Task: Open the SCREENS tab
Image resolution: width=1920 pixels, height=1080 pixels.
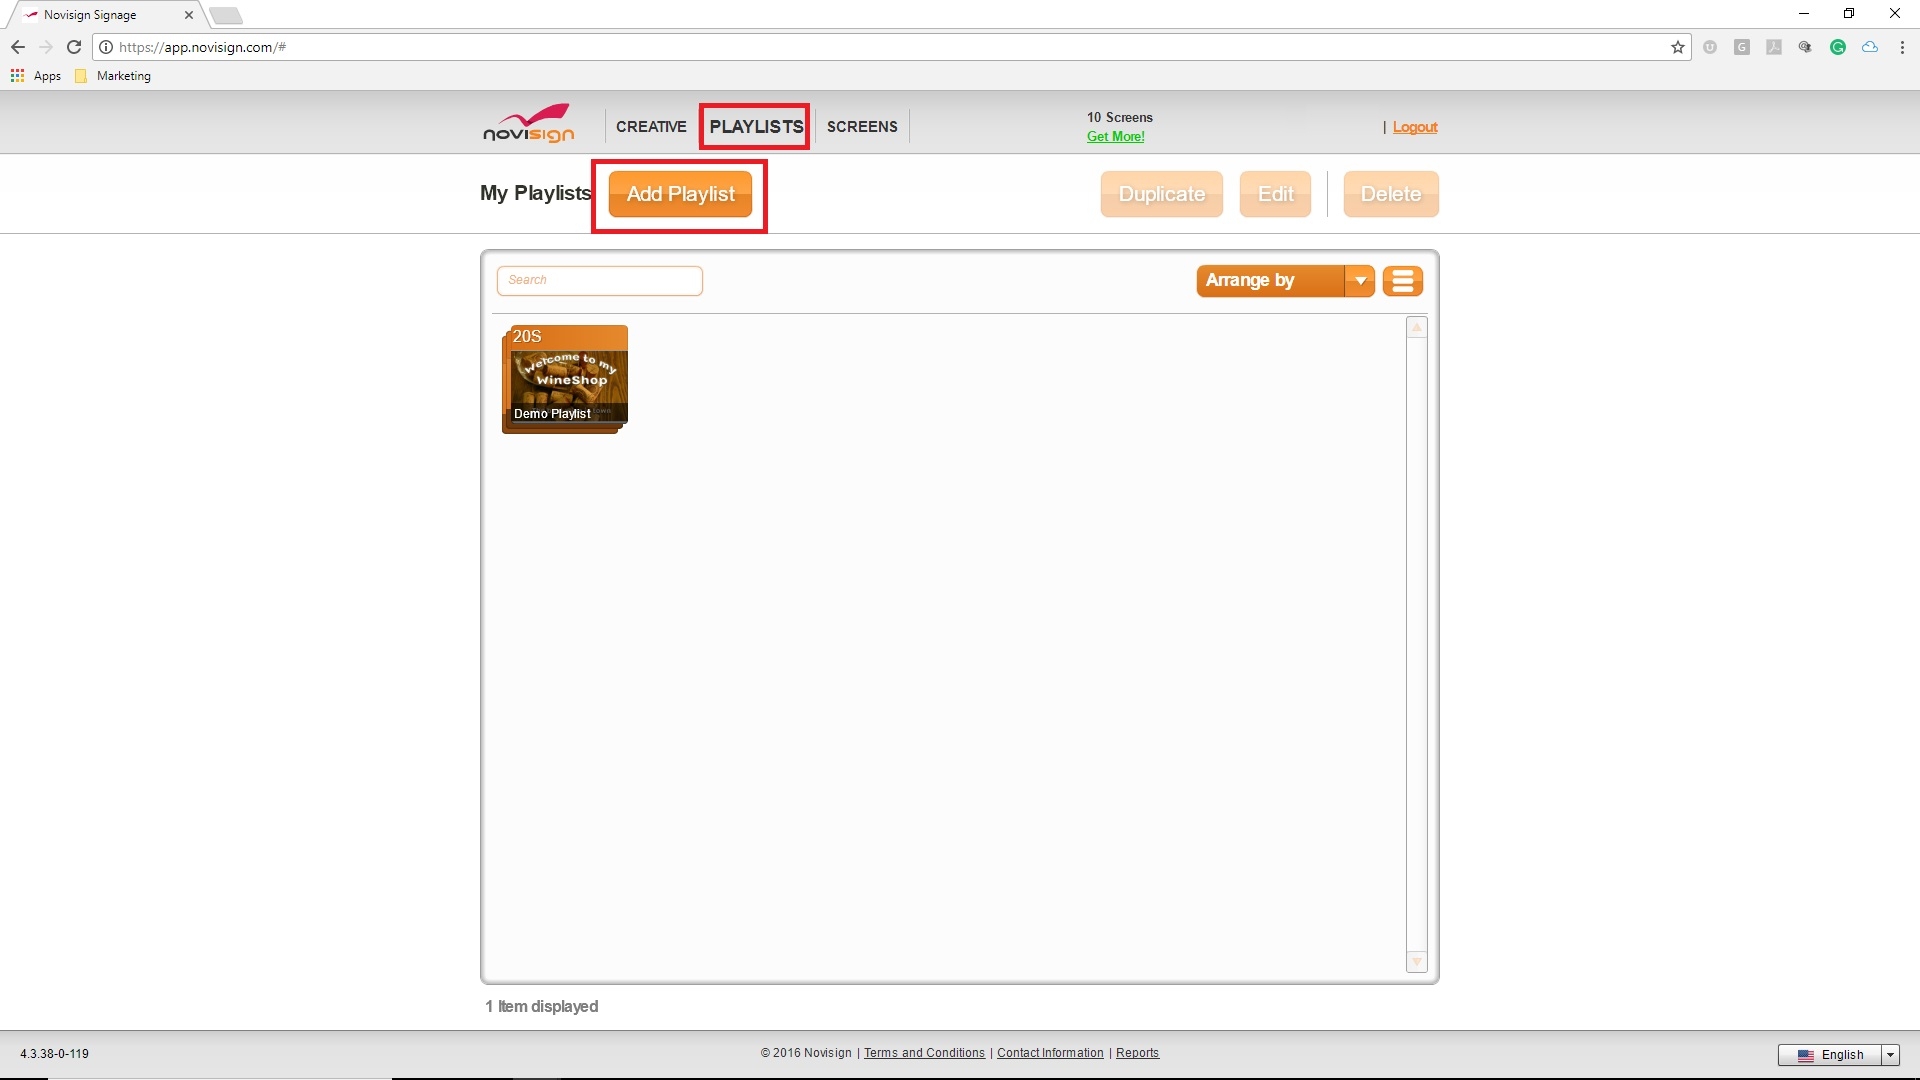Action: pos(861,127)
